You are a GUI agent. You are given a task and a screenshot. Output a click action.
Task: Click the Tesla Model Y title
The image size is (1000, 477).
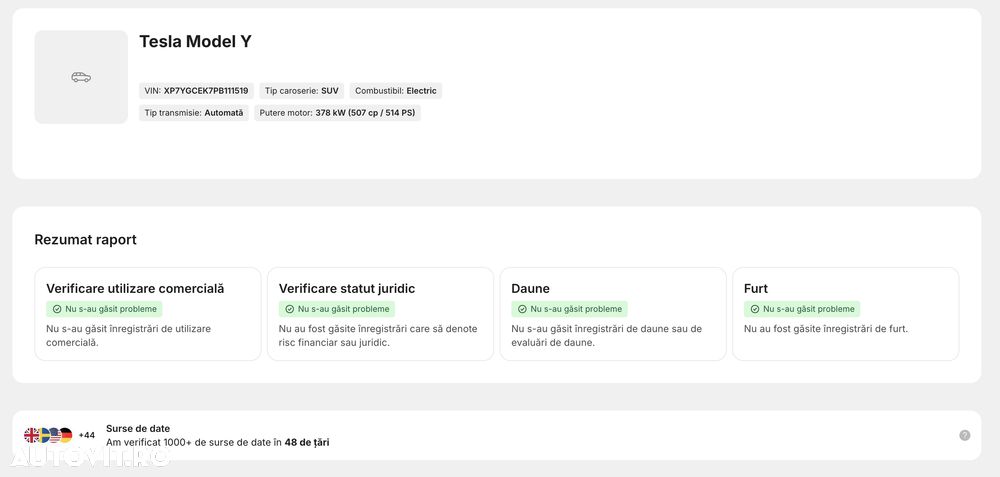coord(195,41)
